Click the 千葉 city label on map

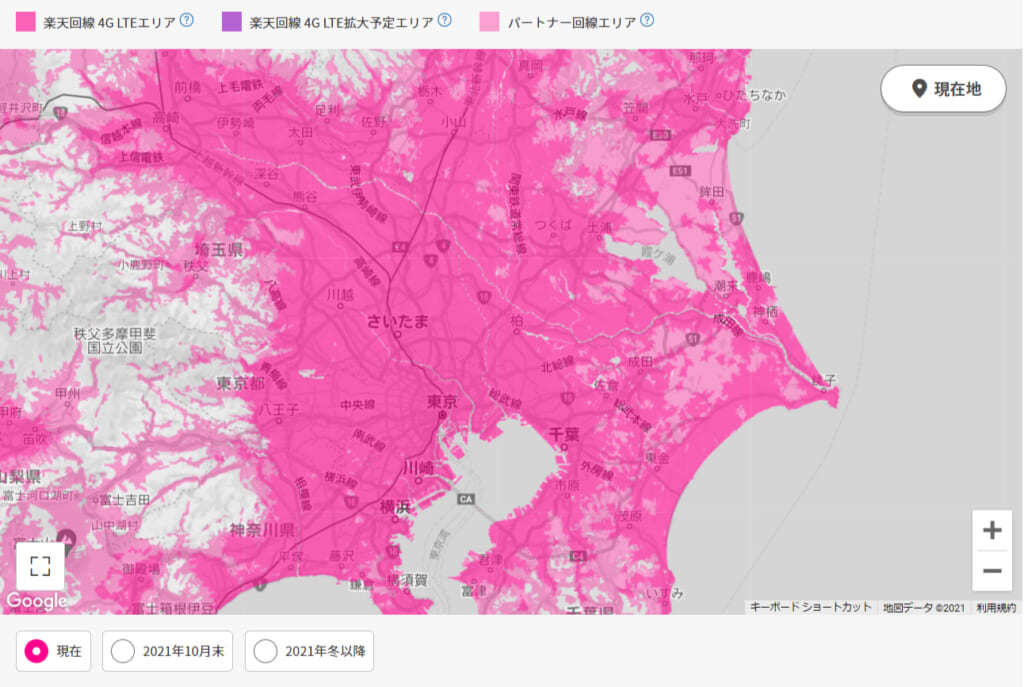565,434
